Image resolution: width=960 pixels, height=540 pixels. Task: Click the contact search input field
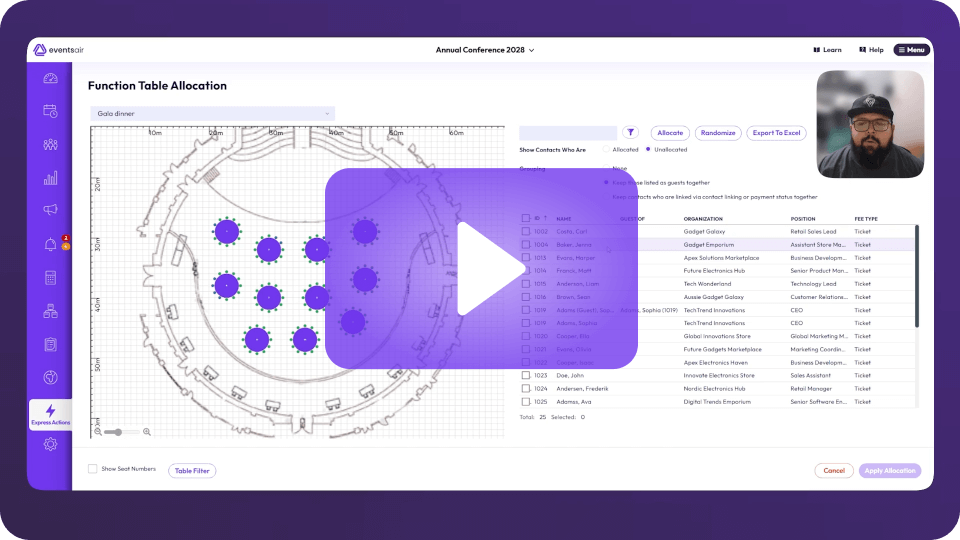point(568,133)
